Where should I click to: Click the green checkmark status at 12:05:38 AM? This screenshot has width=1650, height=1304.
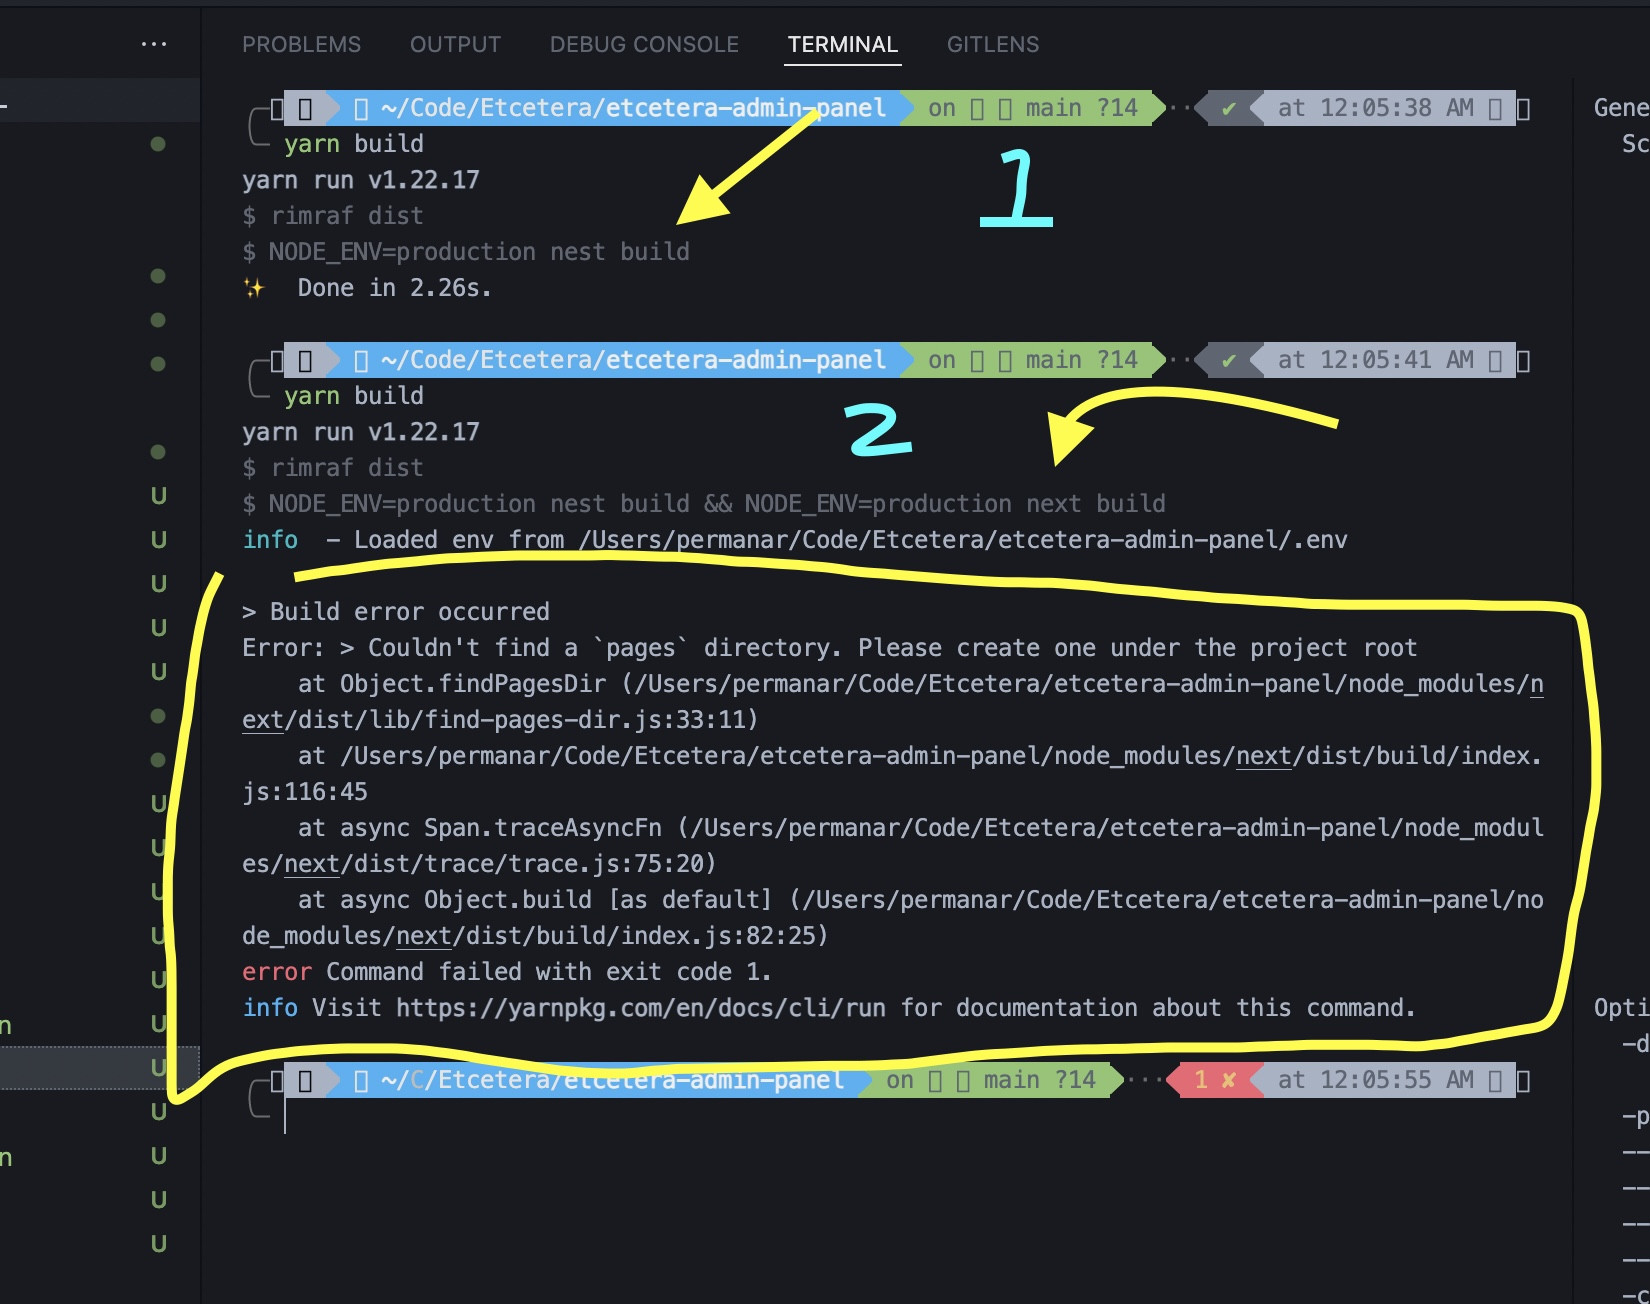(1228, 108)
